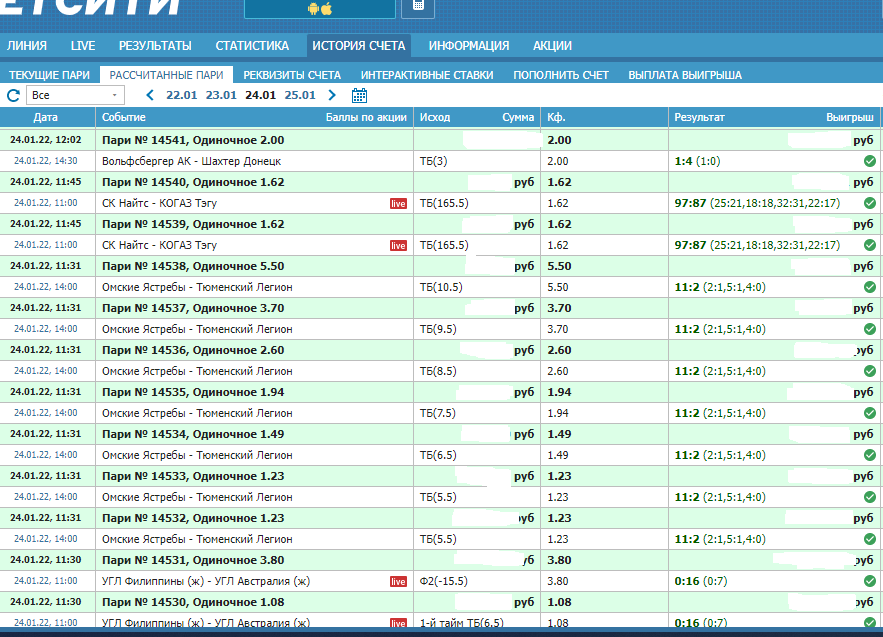The image size is (883, 637).
Task: Click the calculator icon at the top
Action: pos(417,8)
